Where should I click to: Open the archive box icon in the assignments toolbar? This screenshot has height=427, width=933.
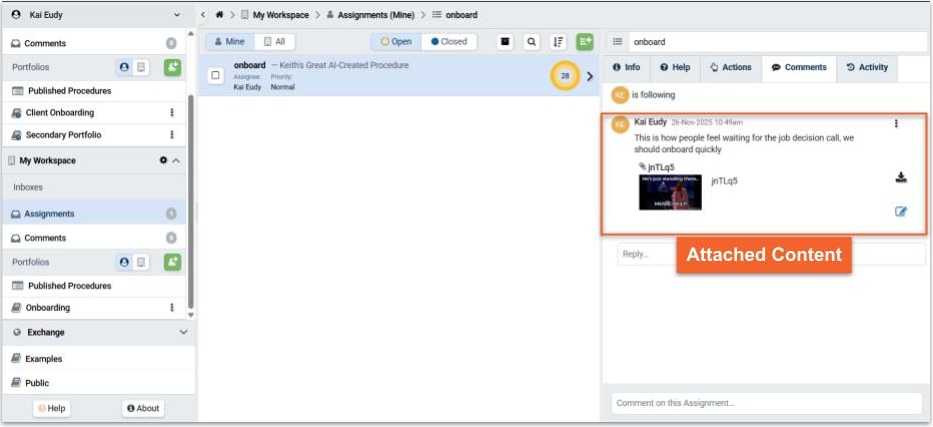coord(505,42)
